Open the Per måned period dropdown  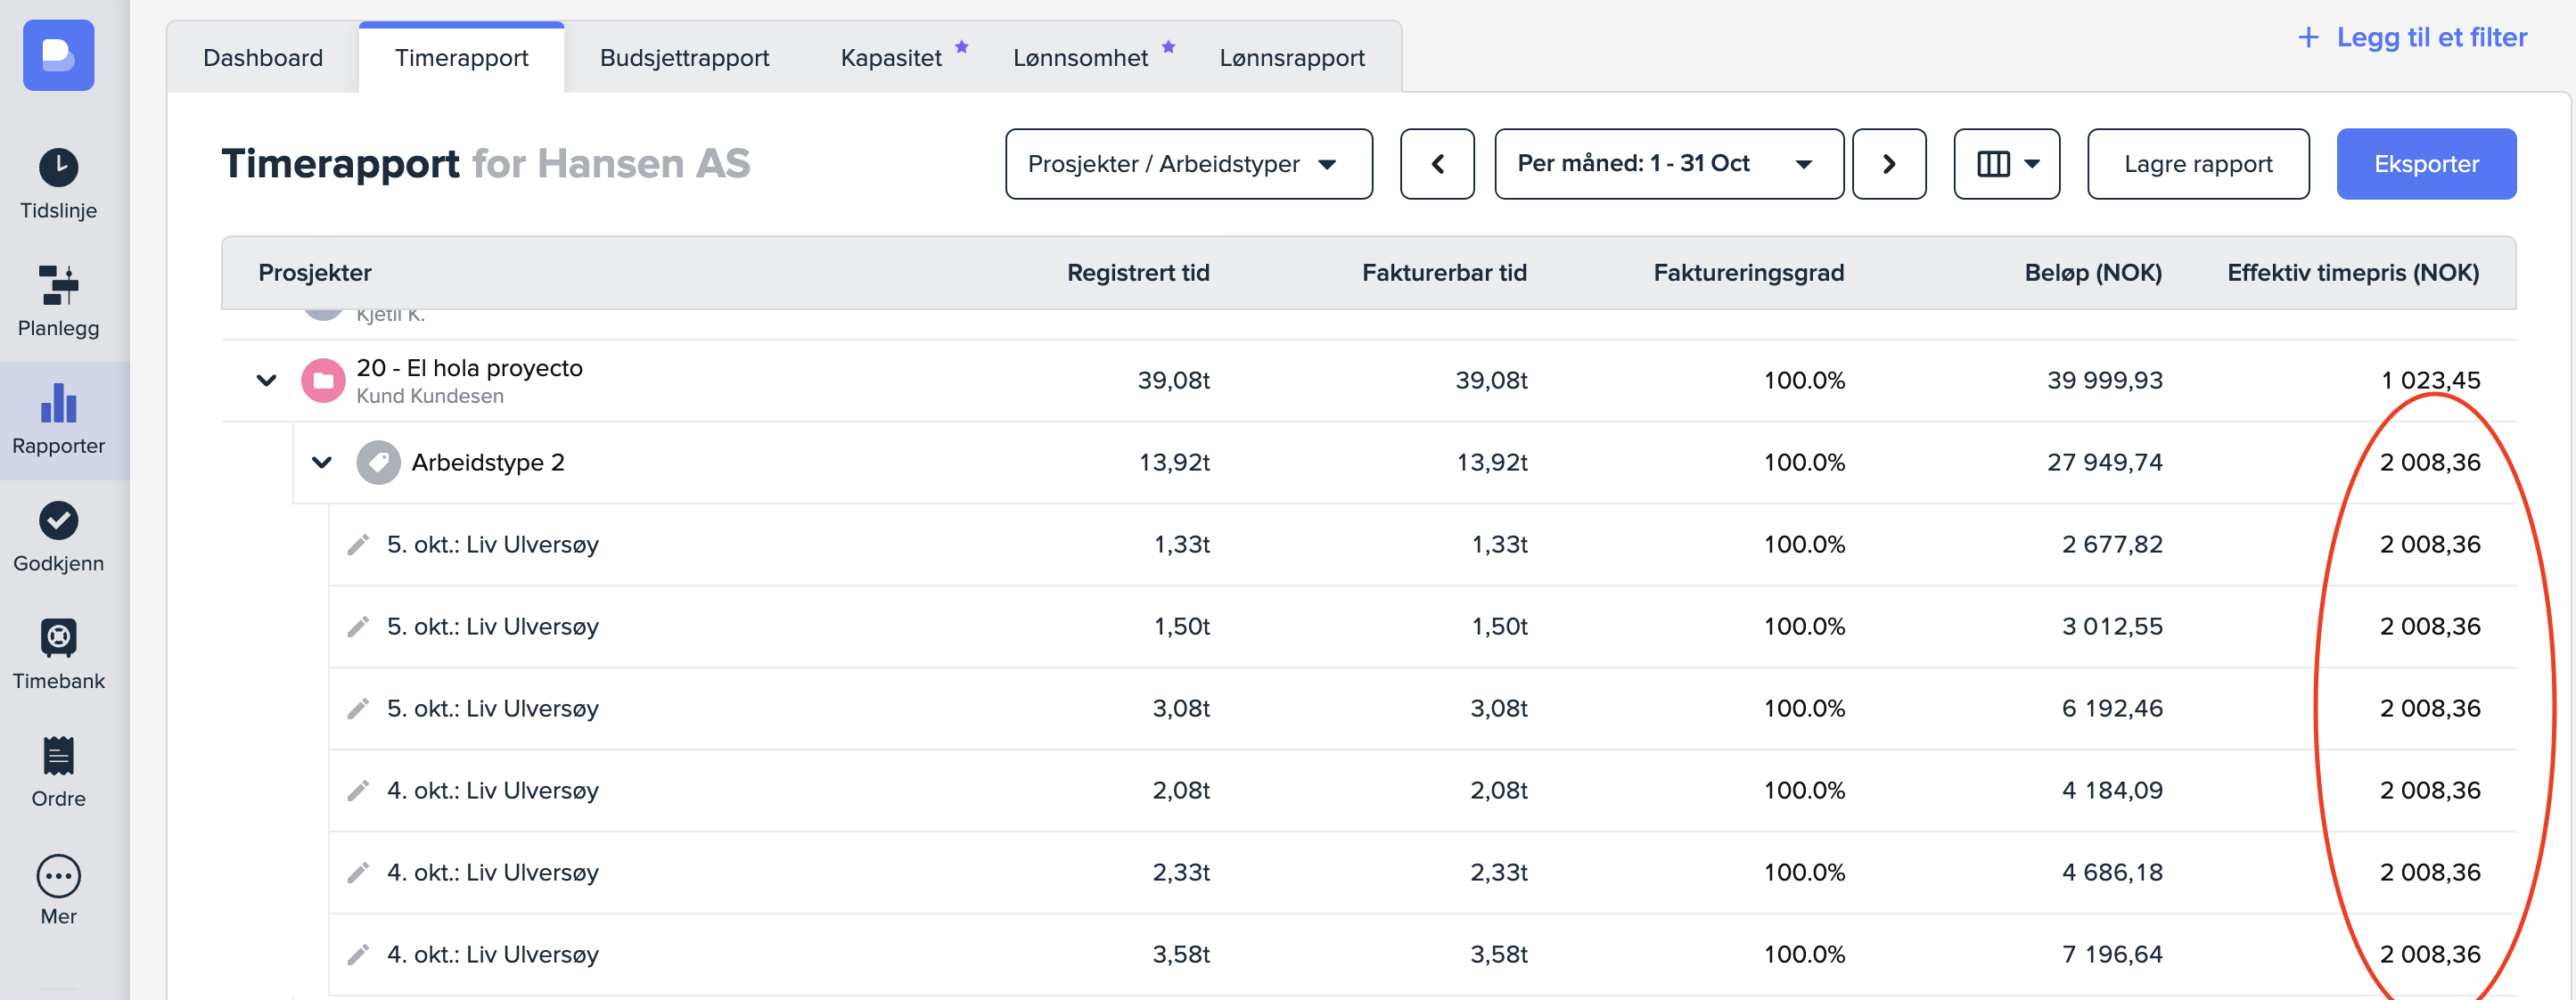[1668, 164]
